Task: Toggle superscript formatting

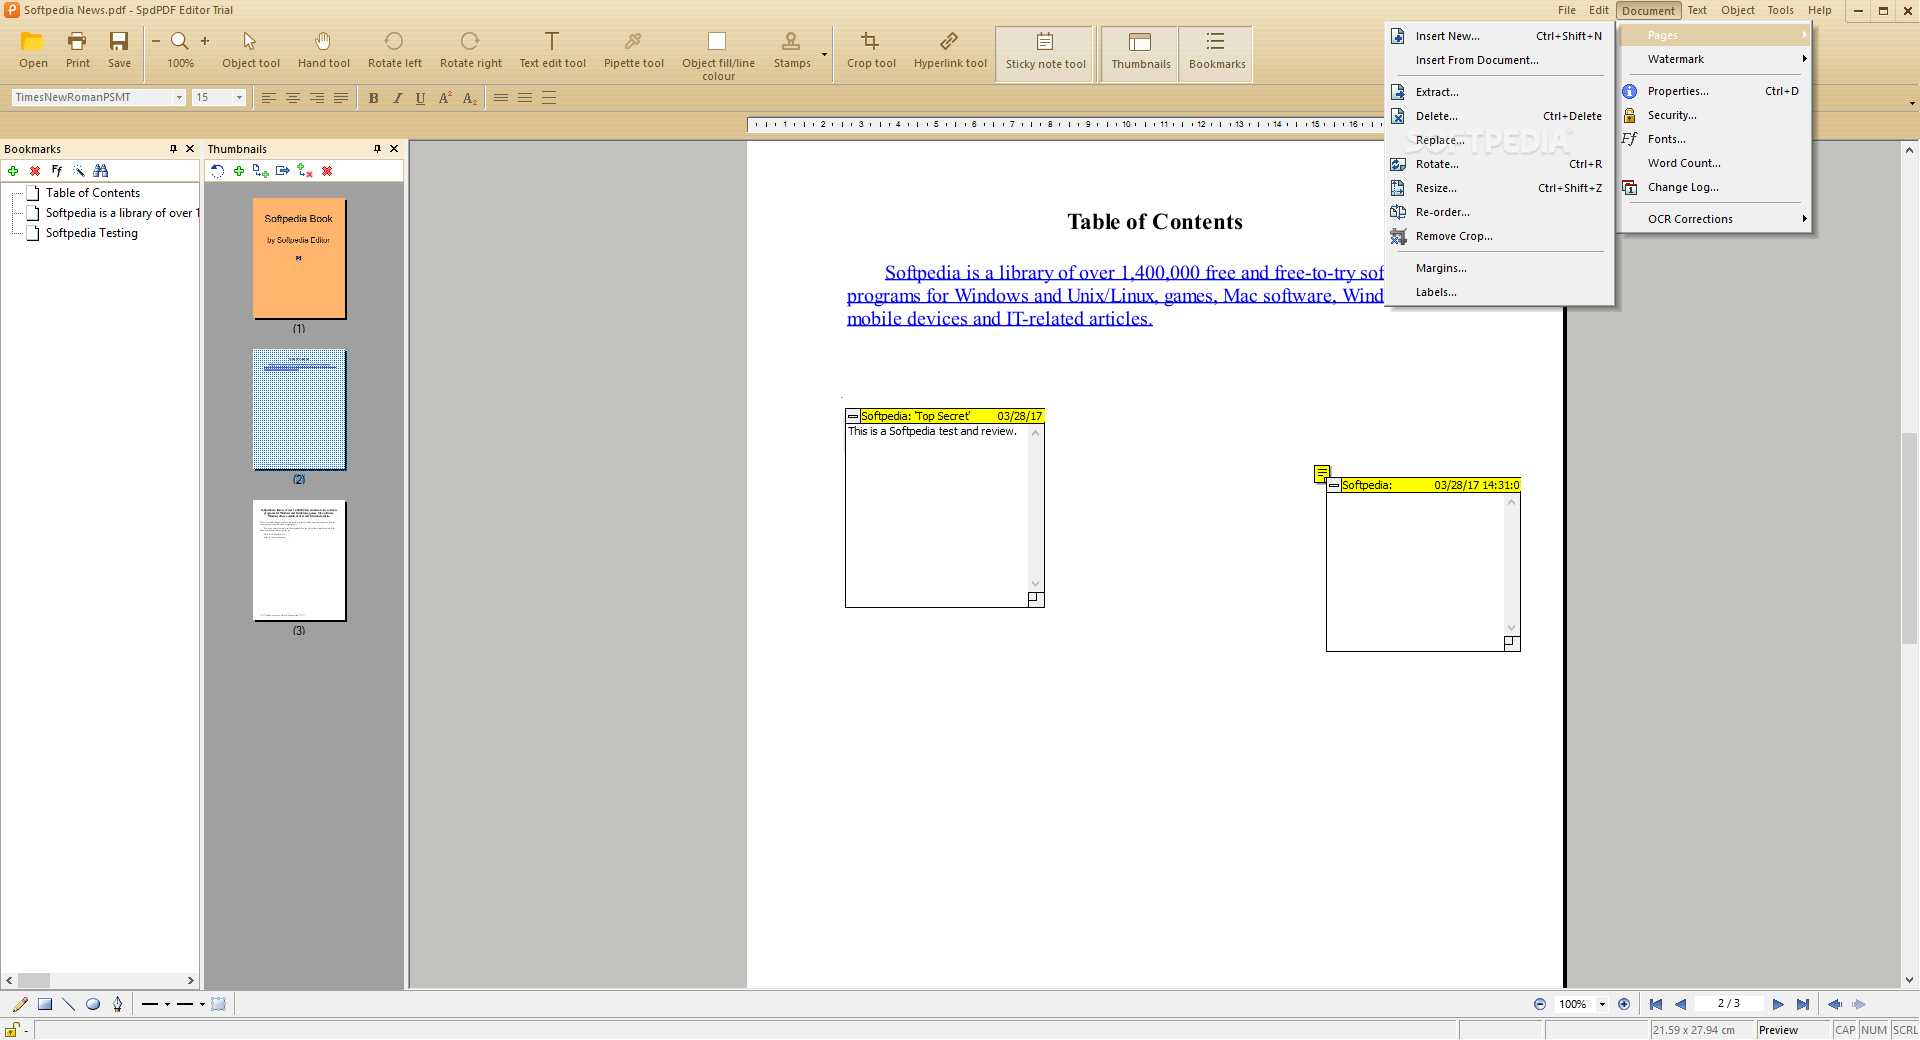Action: click(445, 98)
